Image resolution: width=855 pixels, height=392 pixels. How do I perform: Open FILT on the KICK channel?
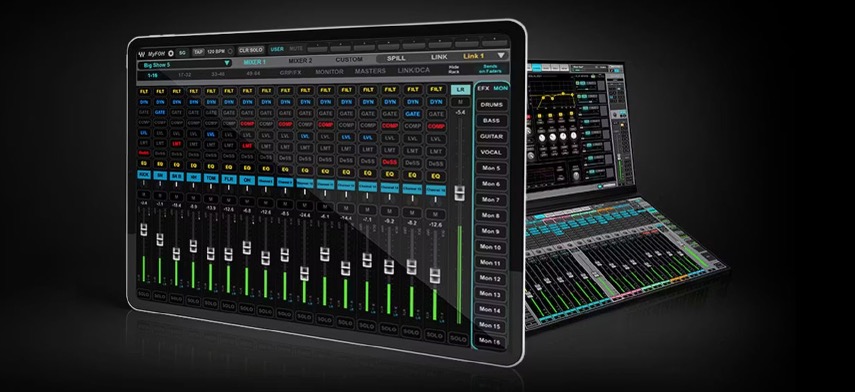143,92
